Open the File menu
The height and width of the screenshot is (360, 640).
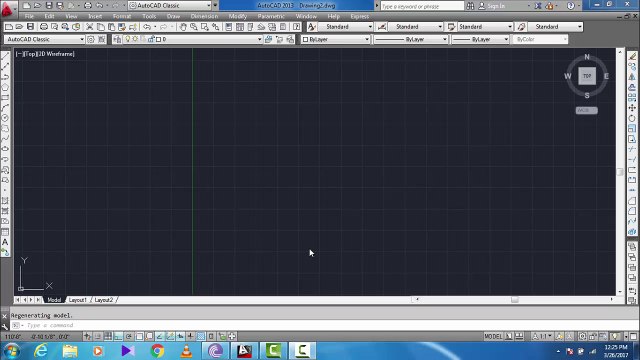tap(29, 16)
